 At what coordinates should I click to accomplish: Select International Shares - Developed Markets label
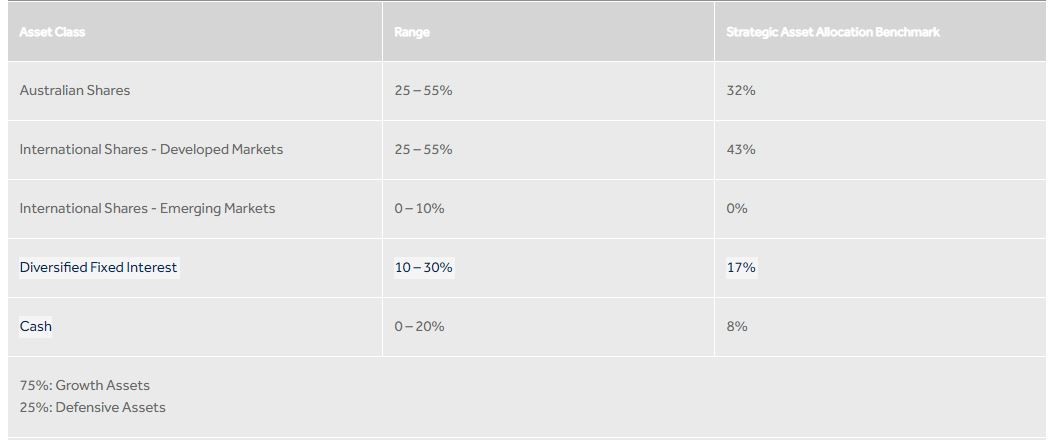tap(151, 149)
